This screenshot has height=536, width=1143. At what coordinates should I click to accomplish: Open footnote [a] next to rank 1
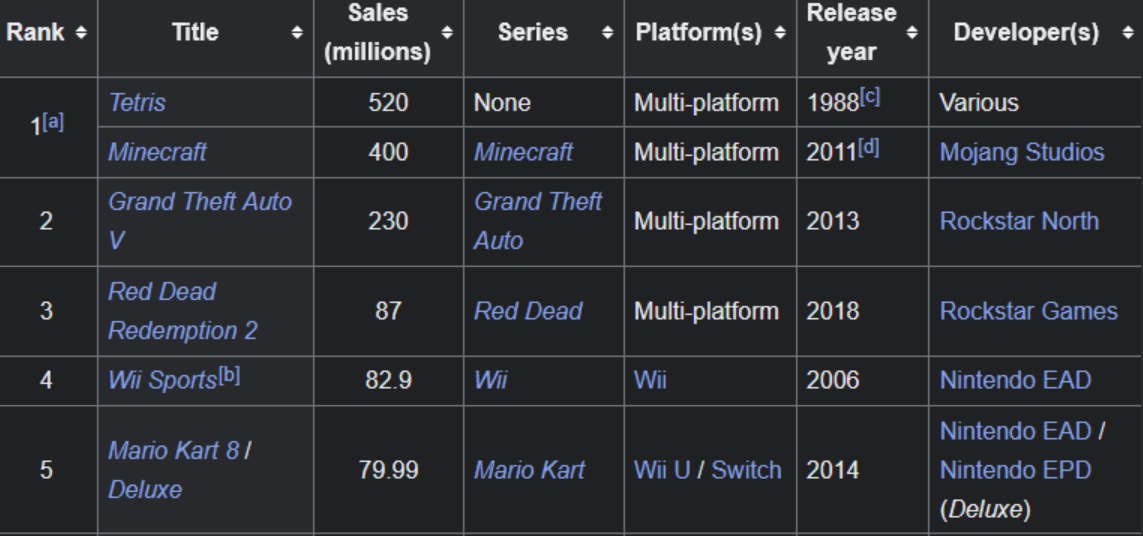coord(52,122)
